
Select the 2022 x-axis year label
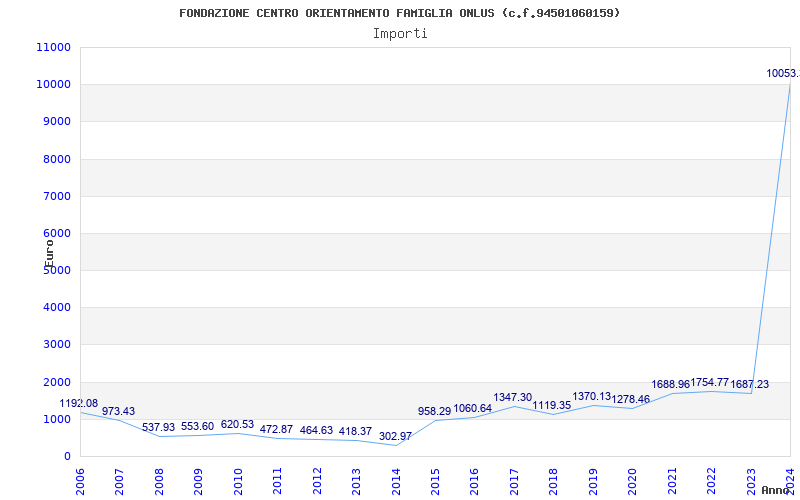click(711, 481)
